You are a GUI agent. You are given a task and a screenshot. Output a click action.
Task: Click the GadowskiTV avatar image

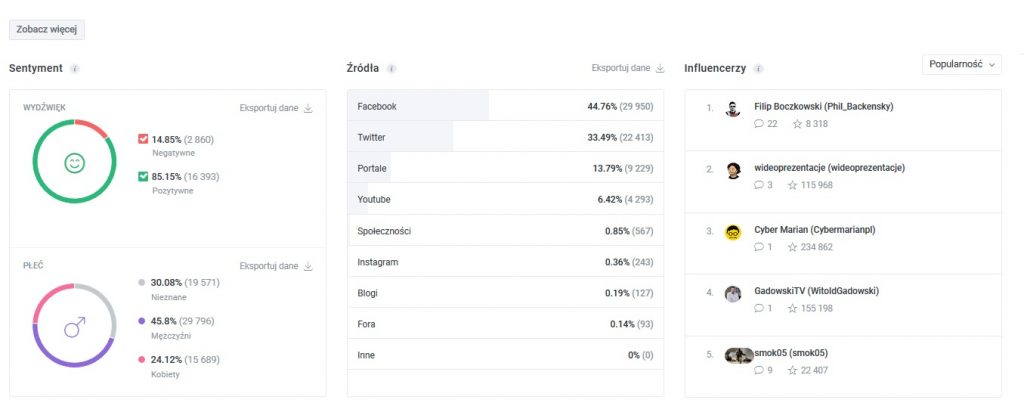click(x=733, y=294)
